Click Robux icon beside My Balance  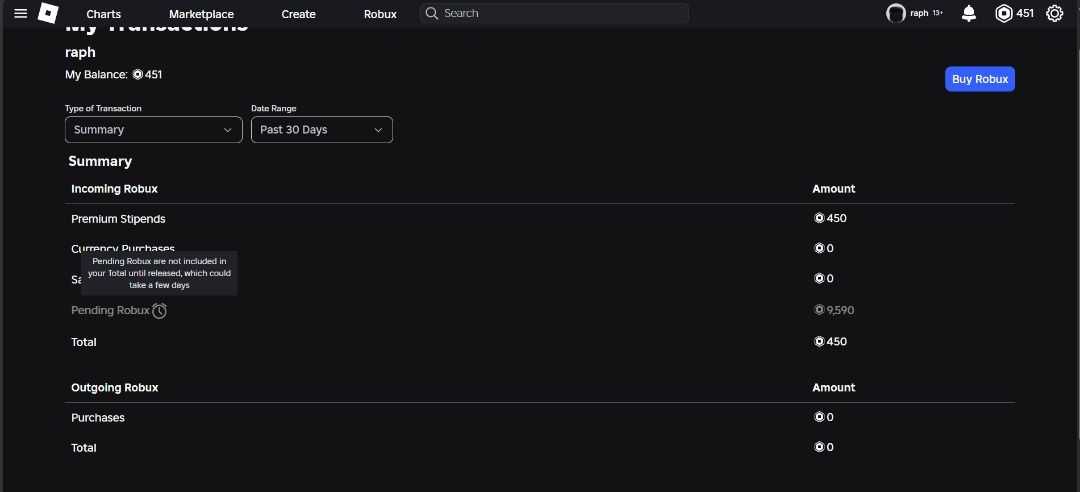[x=137, y=74]
